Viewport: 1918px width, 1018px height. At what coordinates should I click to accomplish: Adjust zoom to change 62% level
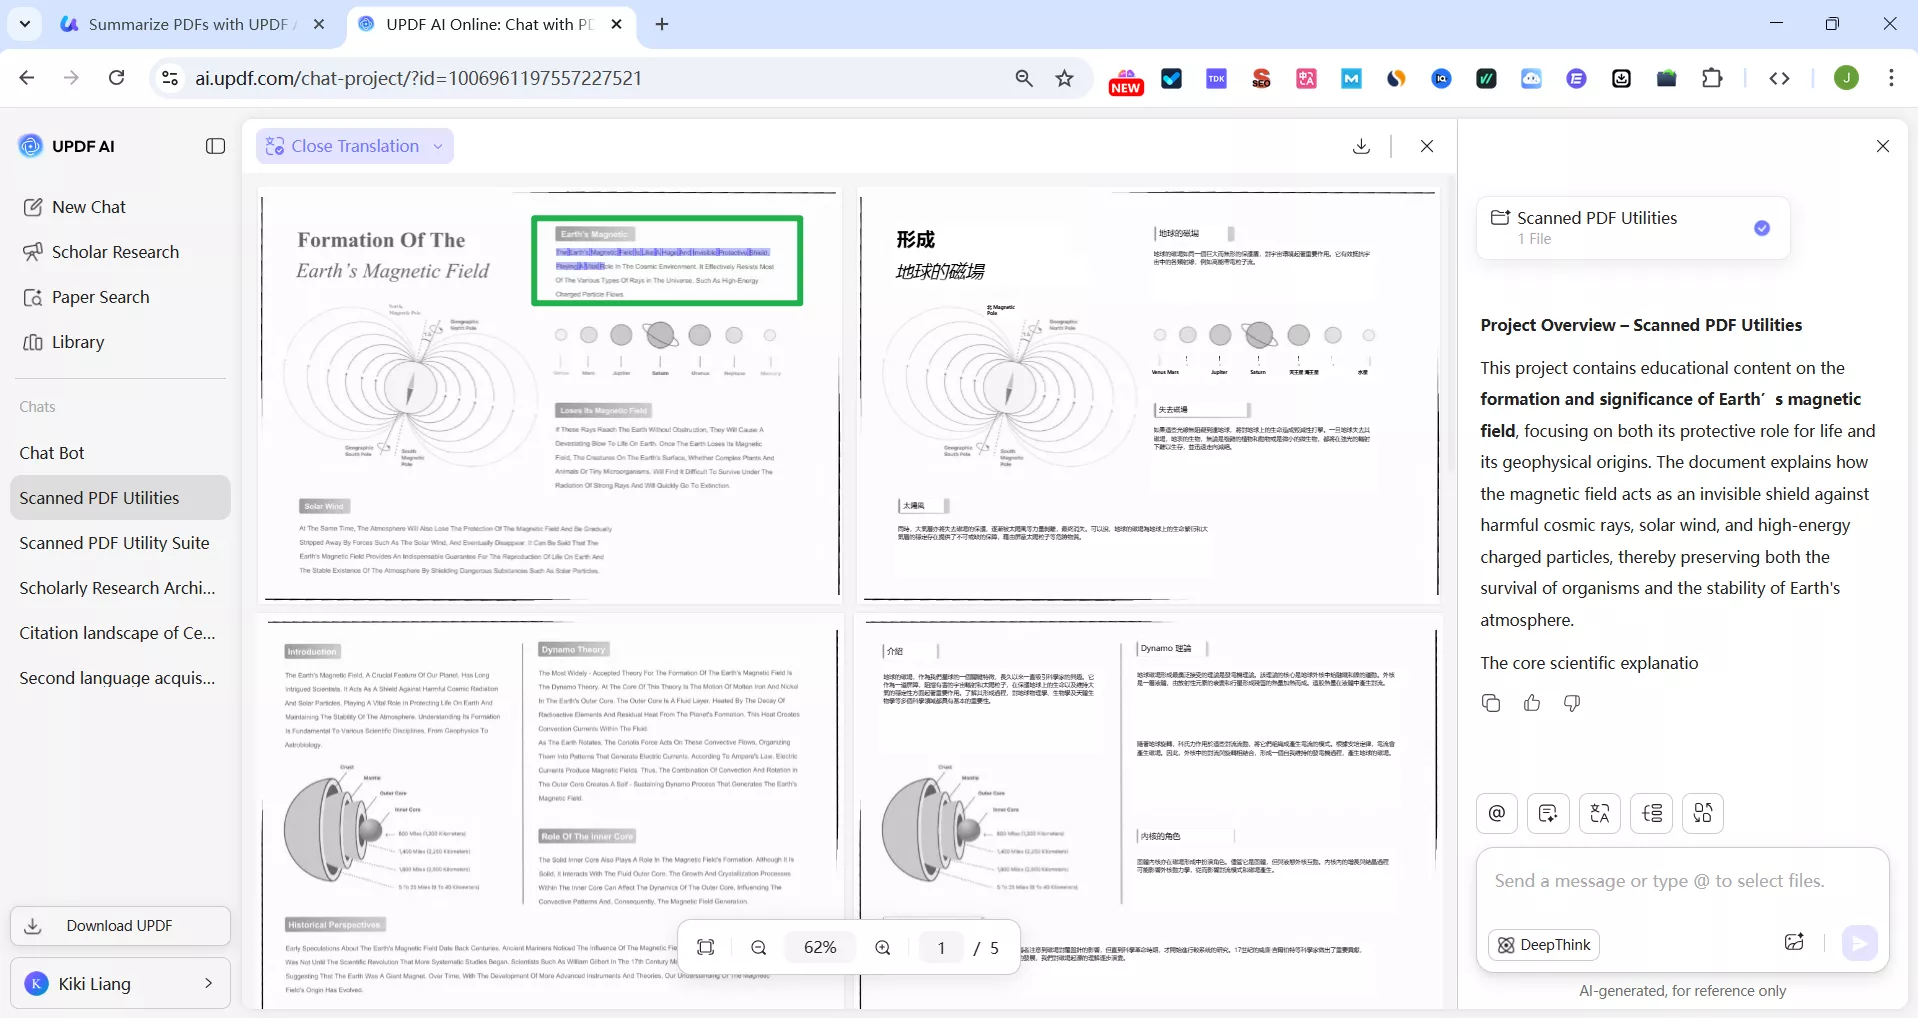click(820, 947)
